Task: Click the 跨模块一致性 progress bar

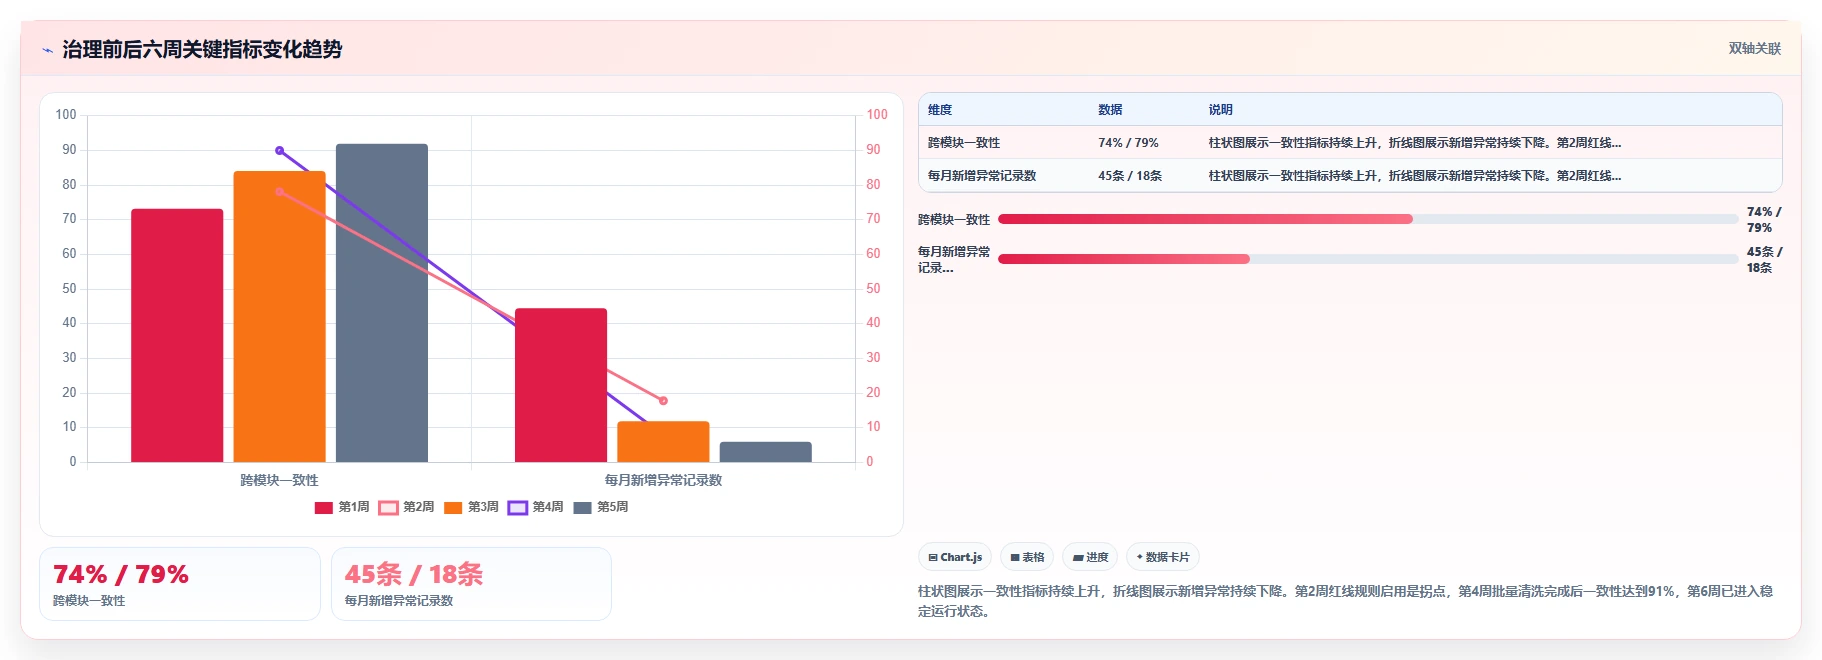Action: 1367,219
